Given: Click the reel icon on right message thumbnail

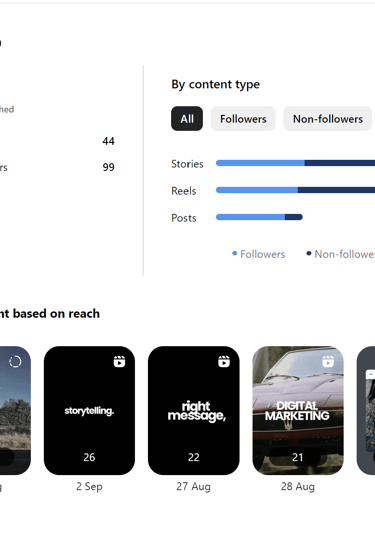Looking at the screenshot, I should tap(224, 361).
